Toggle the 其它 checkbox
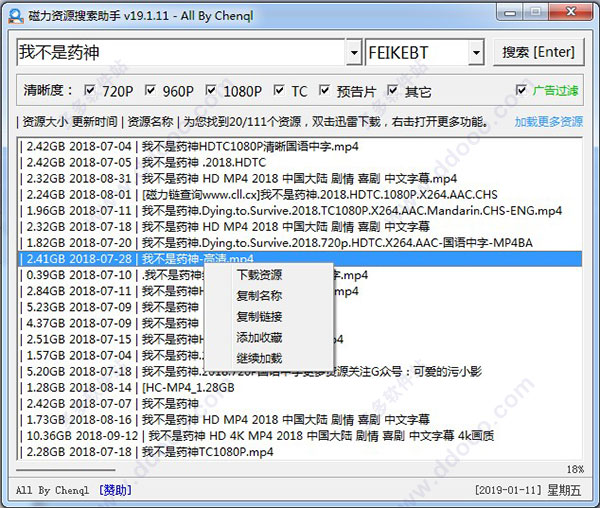 pos(392,90)
